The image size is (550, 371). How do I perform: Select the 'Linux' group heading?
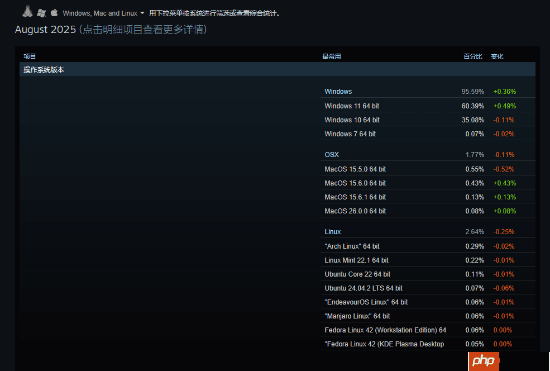(x=333, y=232)
